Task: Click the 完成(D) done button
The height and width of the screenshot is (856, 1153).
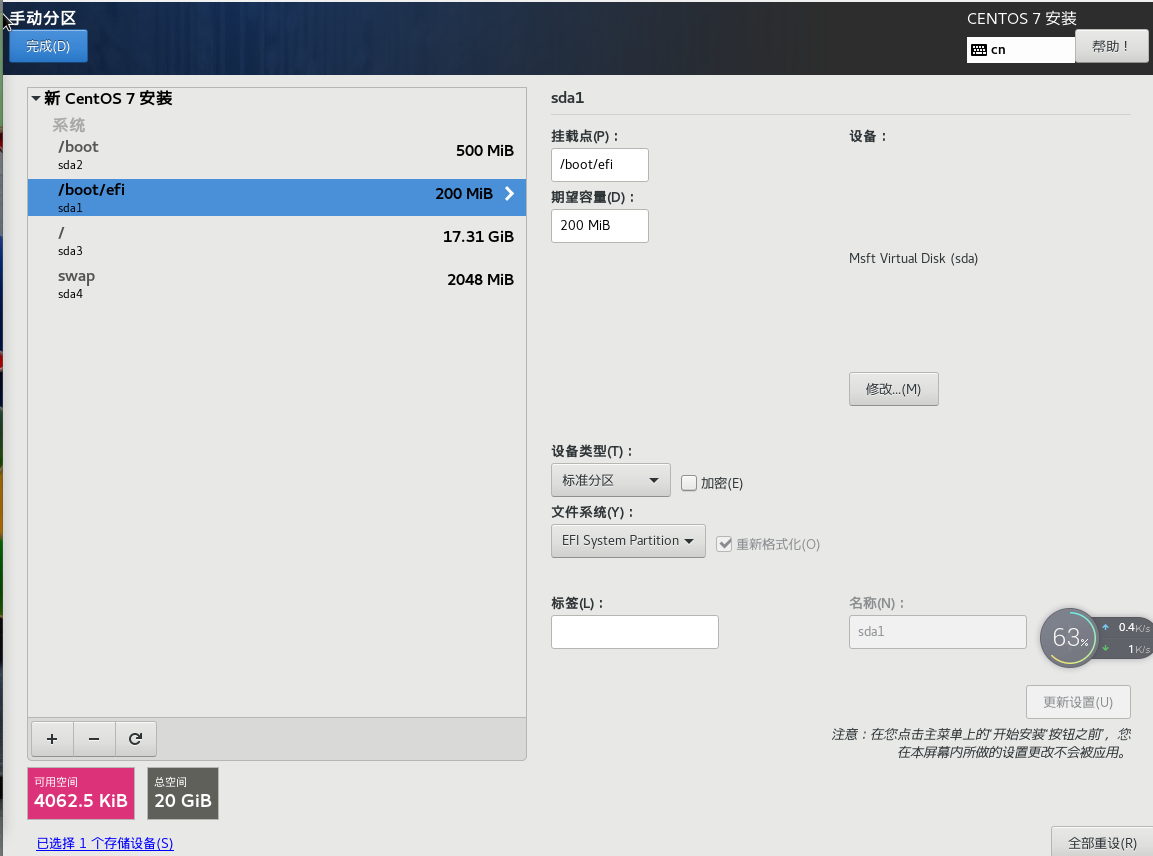Action: [49, 46]
